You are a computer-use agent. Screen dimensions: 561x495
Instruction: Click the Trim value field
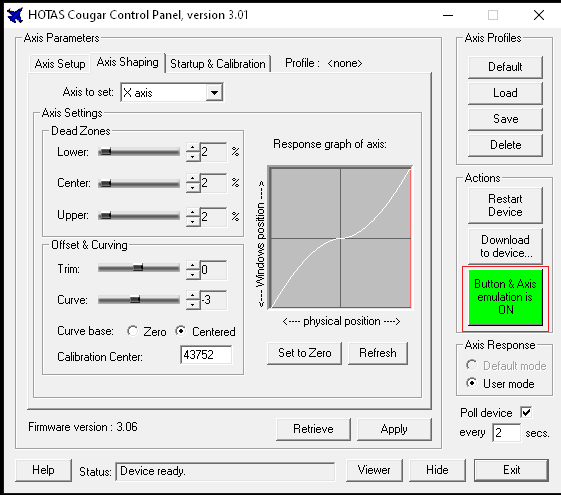(213, 270)
